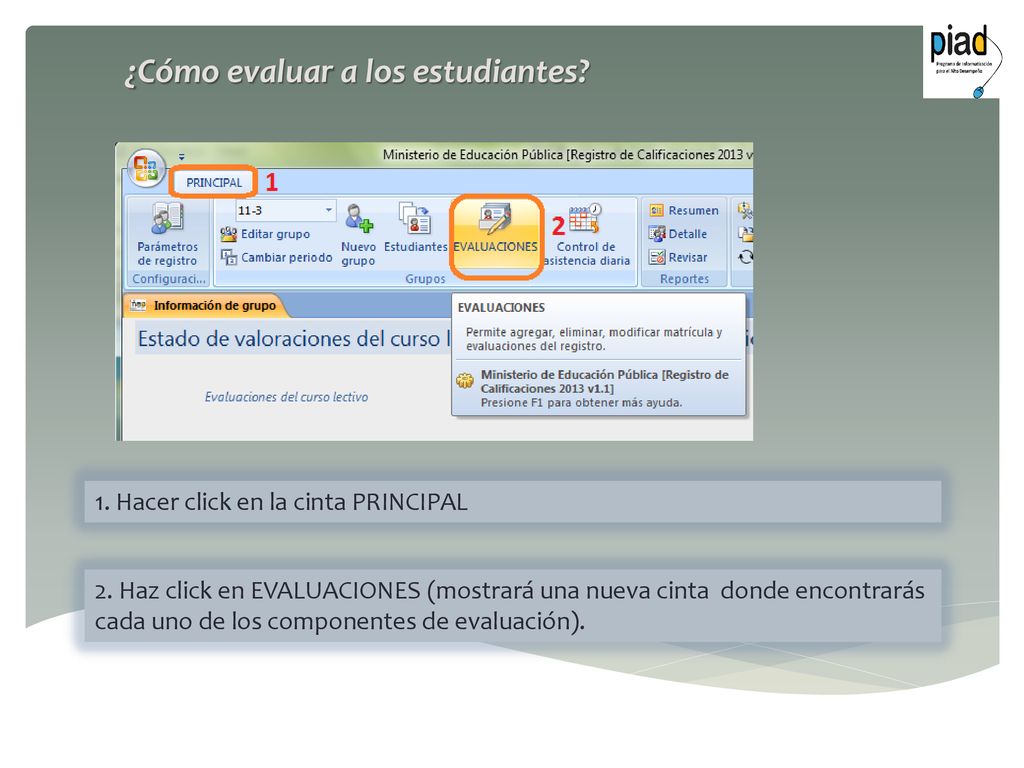The height and width of the screenshot is (768, 1024).
Task: Click Cambiar periodo
Action: point(276,257)
